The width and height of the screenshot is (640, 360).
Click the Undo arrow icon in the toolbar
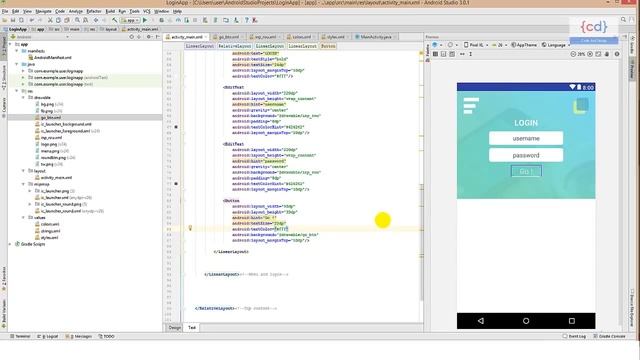pos(31,20)
